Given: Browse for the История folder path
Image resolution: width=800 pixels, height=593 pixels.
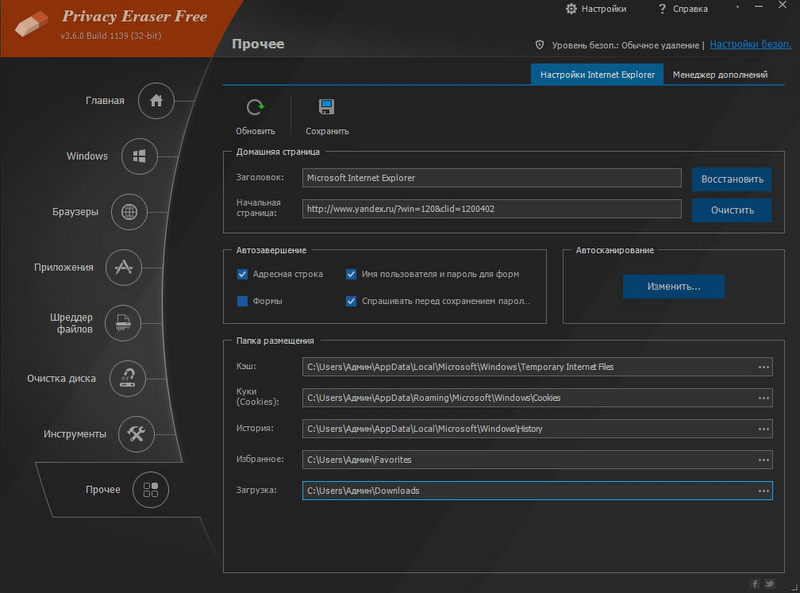Looking at the screenshot, I should click(763, 429).
